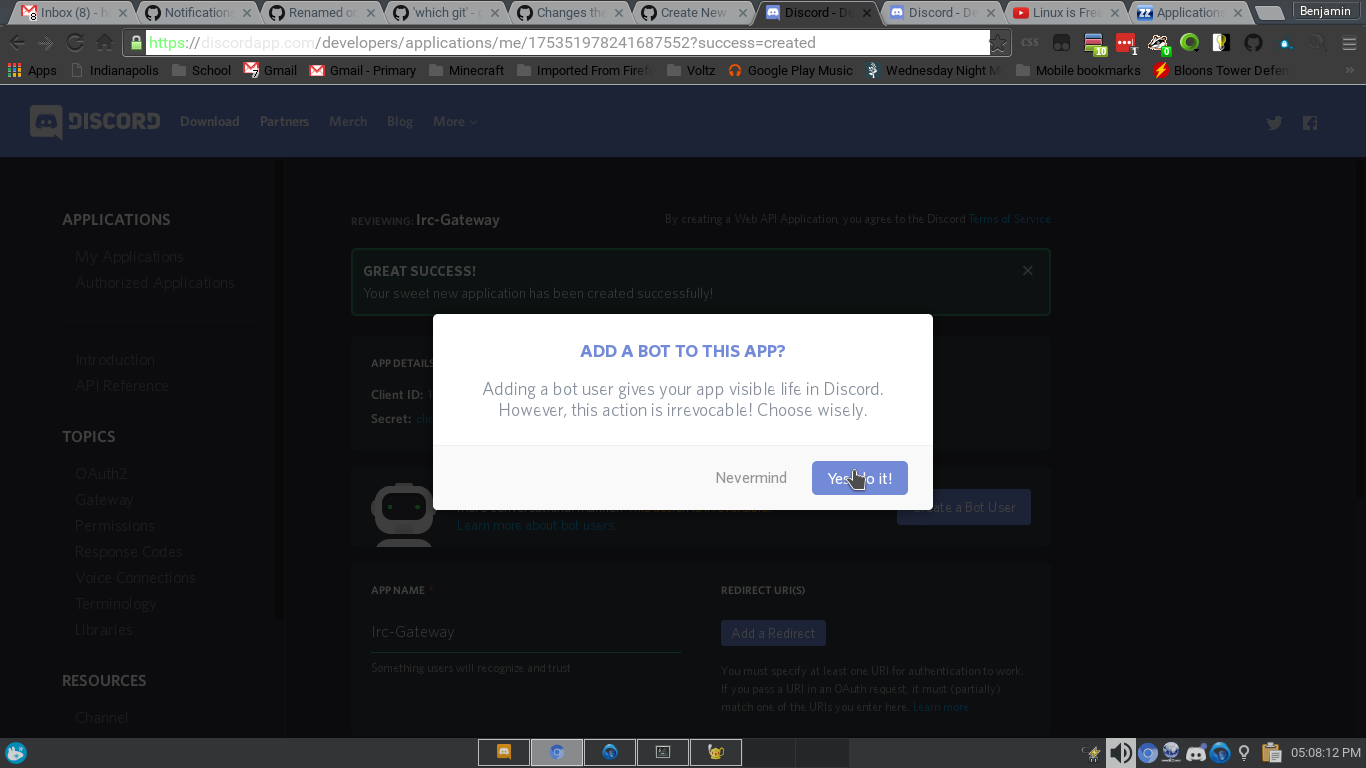The width and height of the screenshot is (1366, 768).
Task: Confirm with the 'Yes, do it!' button
Action: point(859,478)
